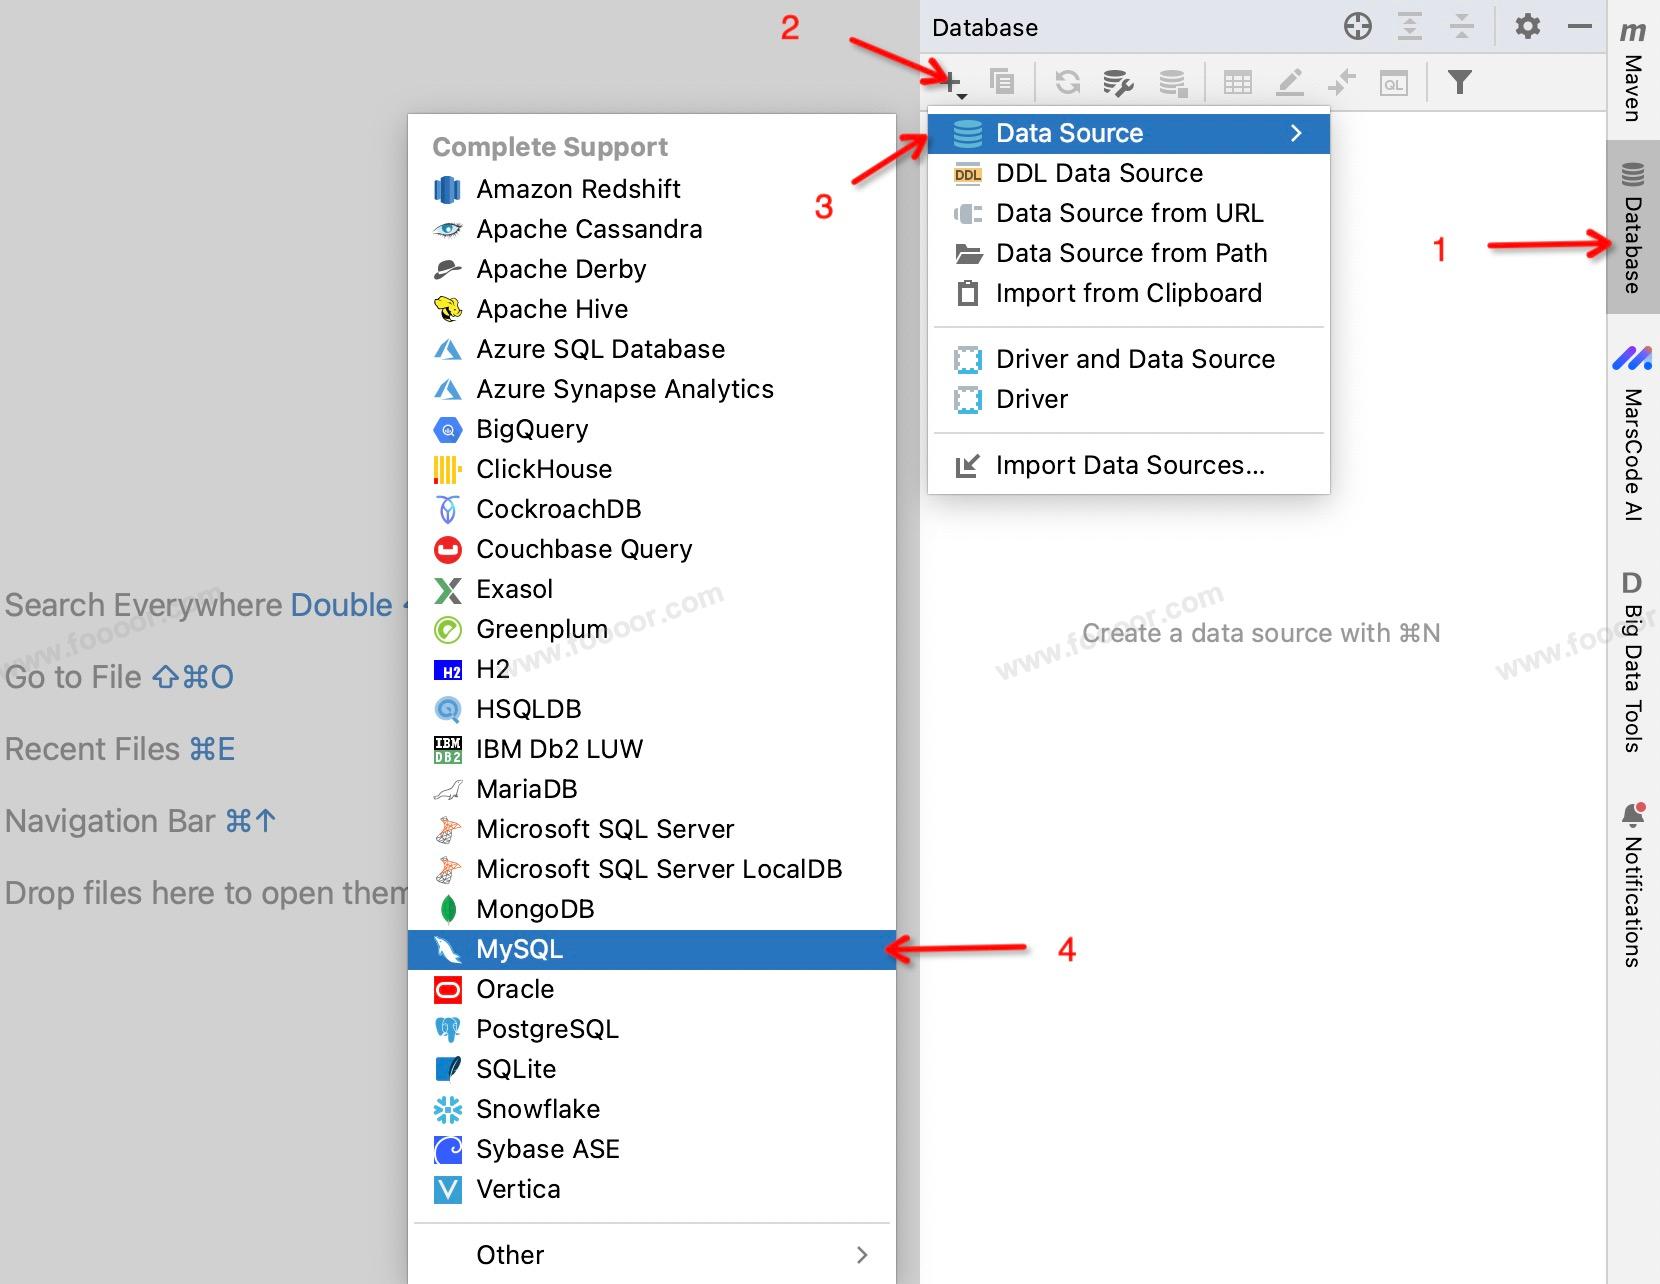Click the Data Source Properties wrench icon
This screenshot has height=1284, width=1660.
(1118, 83)
